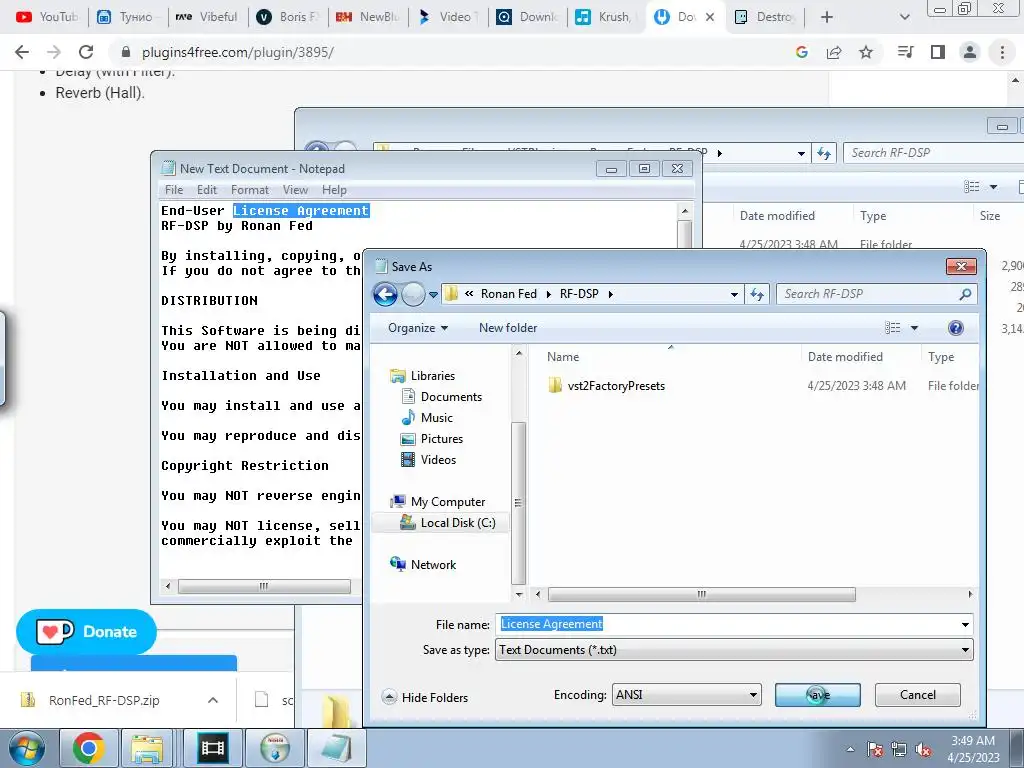Open the RonFed_RF-DSP.zip download
This screenshot has height=768, width=1024.
103,700
